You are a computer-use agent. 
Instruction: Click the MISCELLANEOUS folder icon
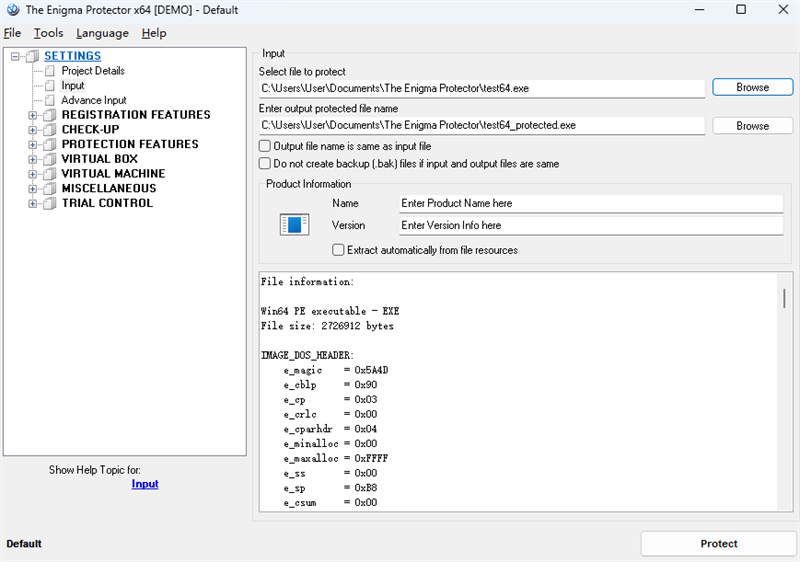(x=49, y=189)
